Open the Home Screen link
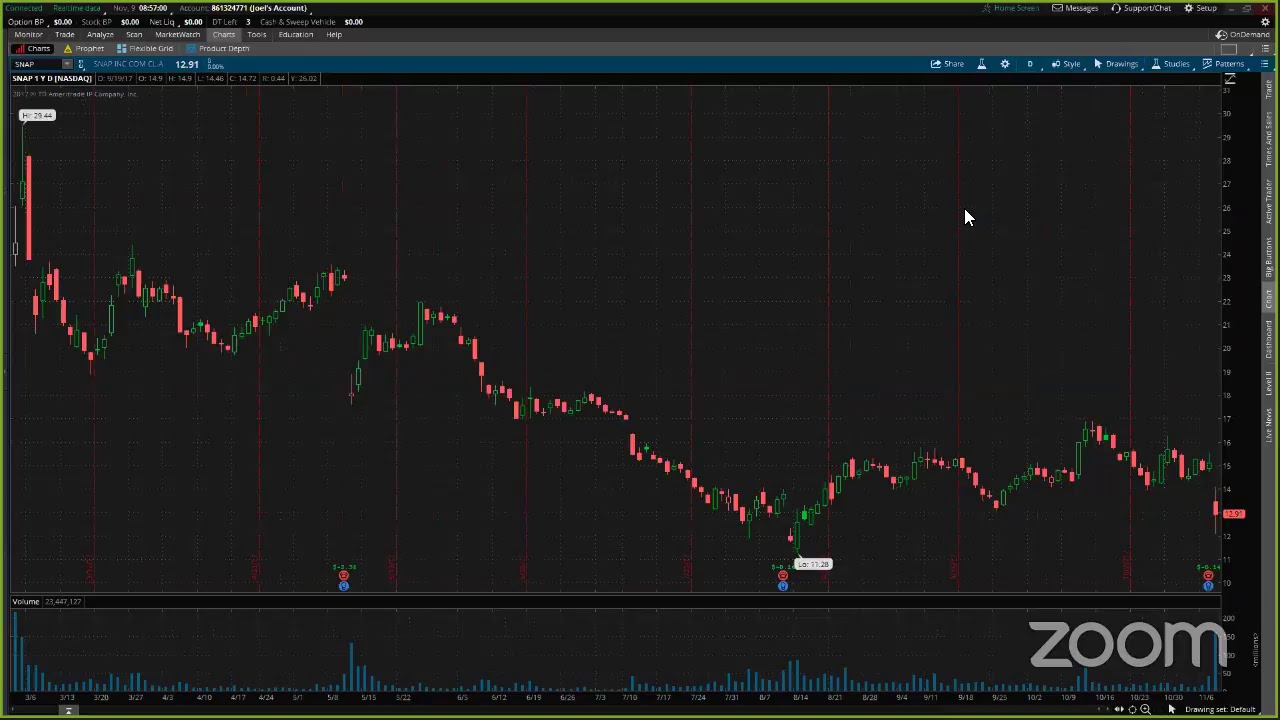1280x720 pixels. (x=1011, y=8)
